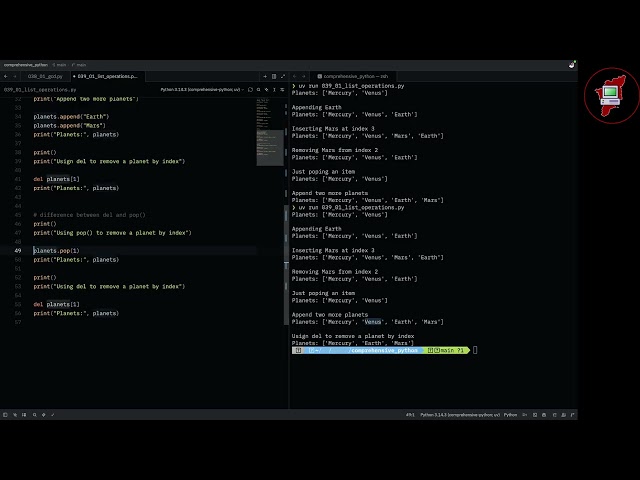Click the code actions sparkle icon in editor toolbar
This screenshot has height=480, width=640.
coord(267,89)
